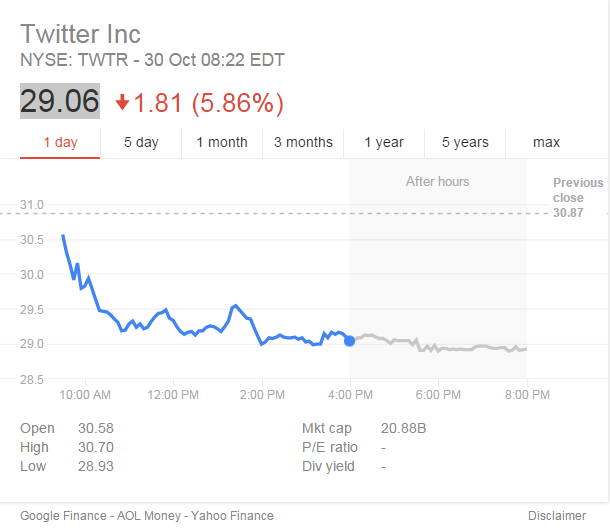Switch to the 5 day chart

click(x=141, y=142)
